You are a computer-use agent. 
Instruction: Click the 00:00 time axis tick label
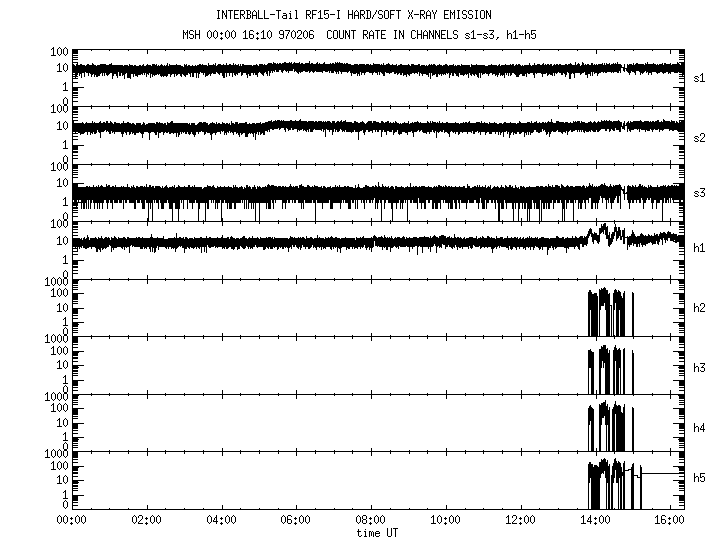pyautogui.click(x=71, y=520)
